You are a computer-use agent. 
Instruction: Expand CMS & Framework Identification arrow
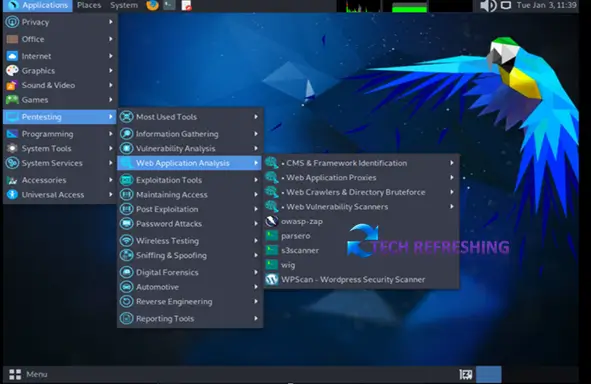click(452, 163)
